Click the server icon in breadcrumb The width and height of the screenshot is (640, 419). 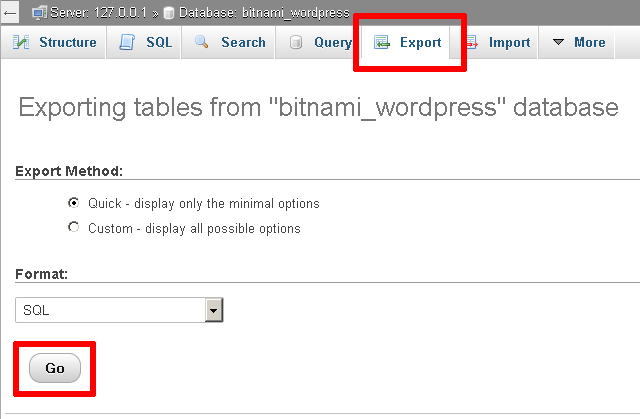(x=39, y=12)
